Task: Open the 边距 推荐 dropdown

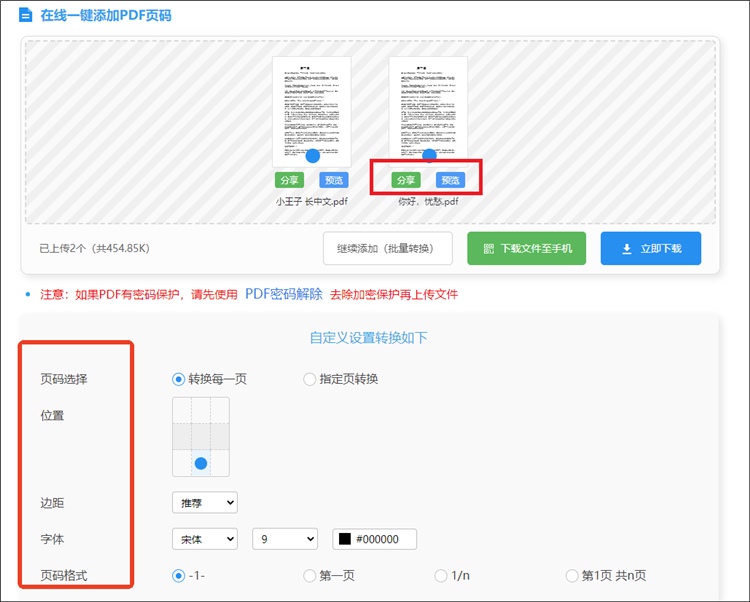Action: click(205, 503)
